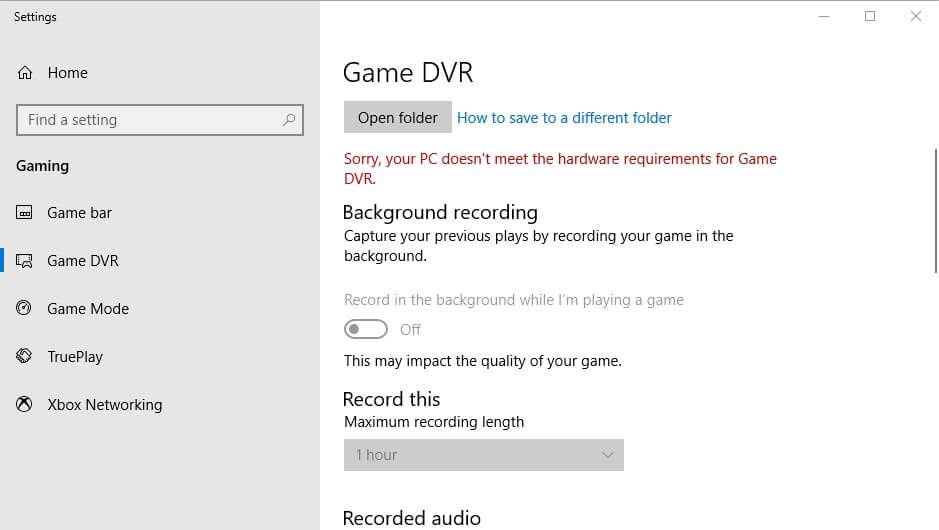Image resolution: width=939 pixels, height=530 pixels.
Task: Click the Xbox Networking logo icon
Action: pyautogui.click(x=24, y=405)
